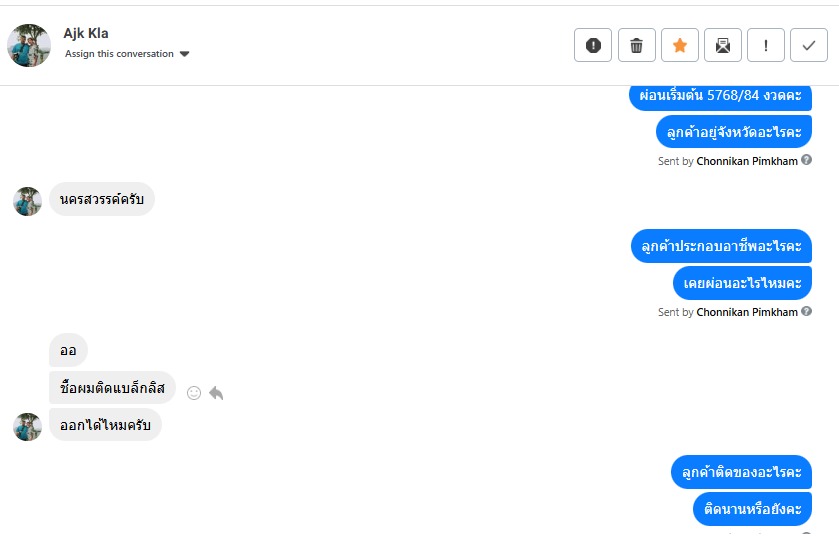Delete the conversation using trash icon
Image resolution: width=839 pixels, height=544 pixels.
pyautogui.click(x=636, y=45)
